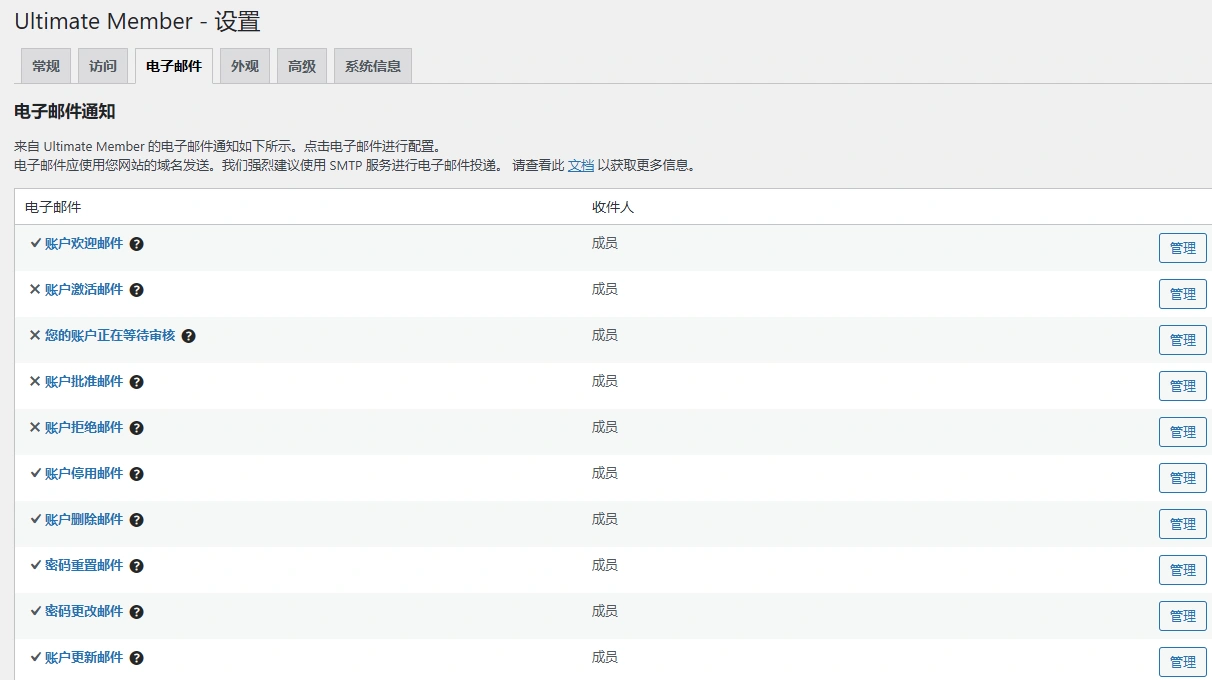Viewport: 1212px width, 680px height.
Task: Toggle the enabled checkmark for 账户欢迎邮件
Action: coord(35,243)
